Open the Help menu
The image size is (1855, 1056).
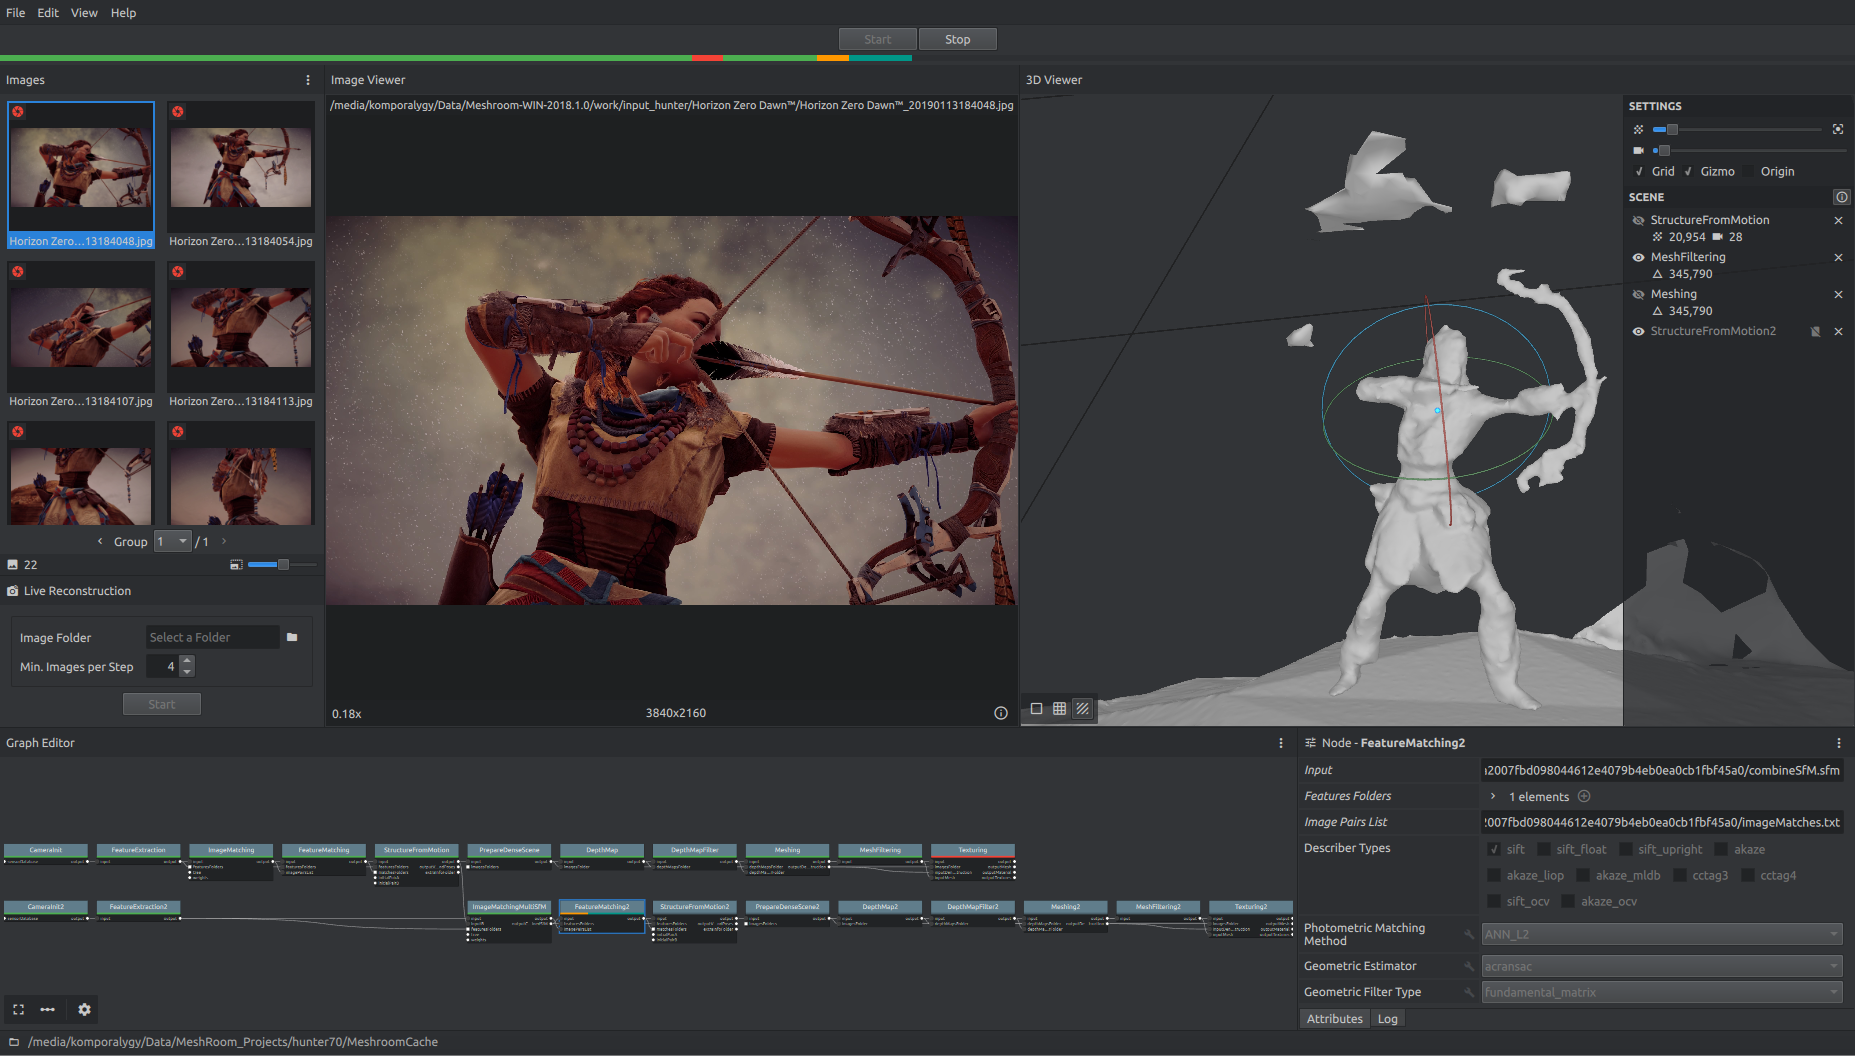coord(123,13)
